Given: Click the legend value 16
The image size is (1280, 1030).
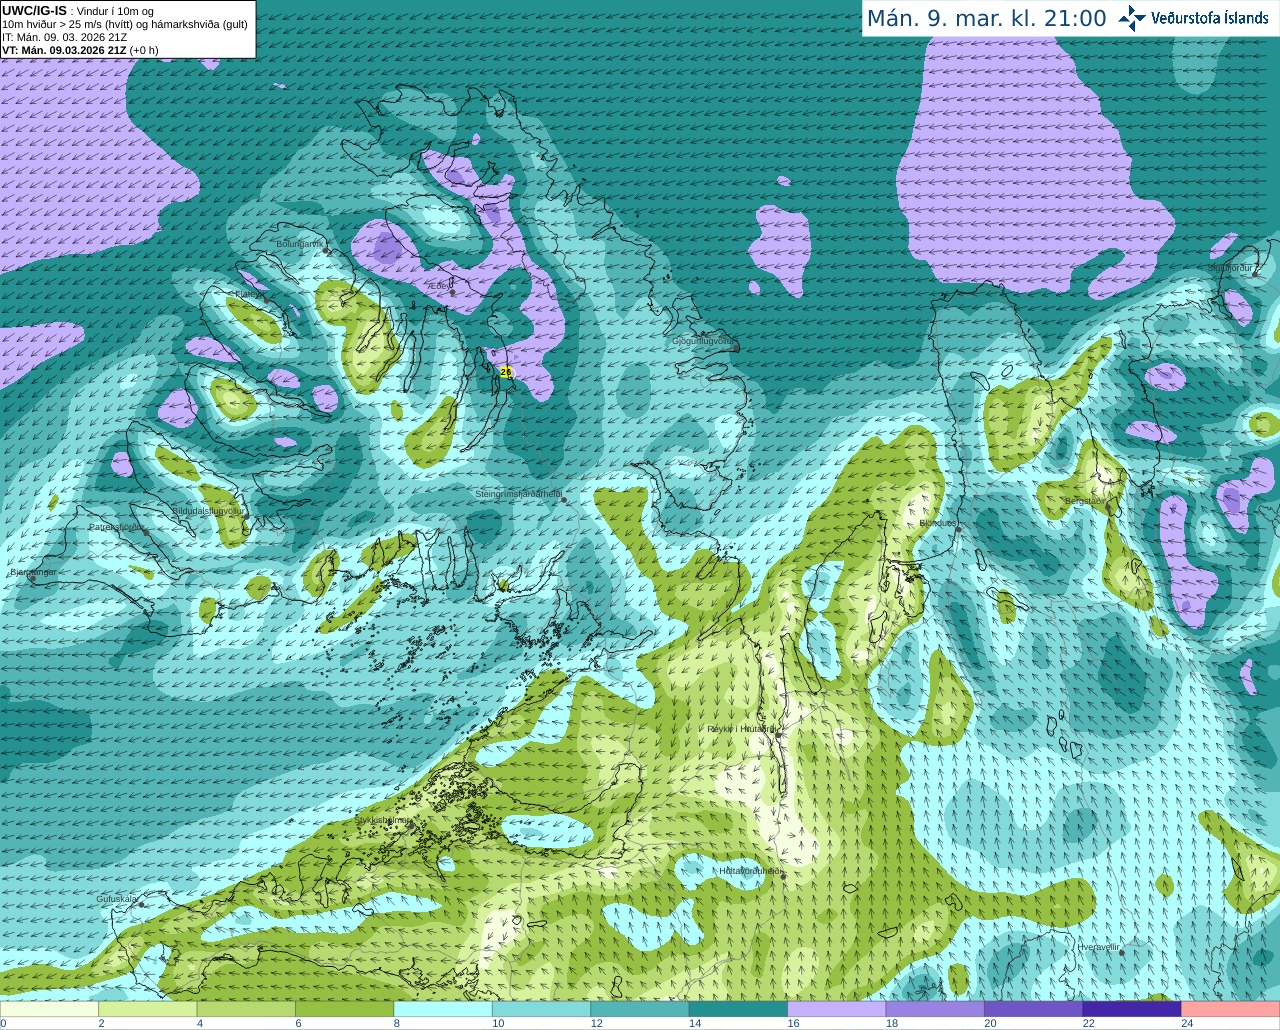Looking at the screenshot, I should click(793, 1023).
